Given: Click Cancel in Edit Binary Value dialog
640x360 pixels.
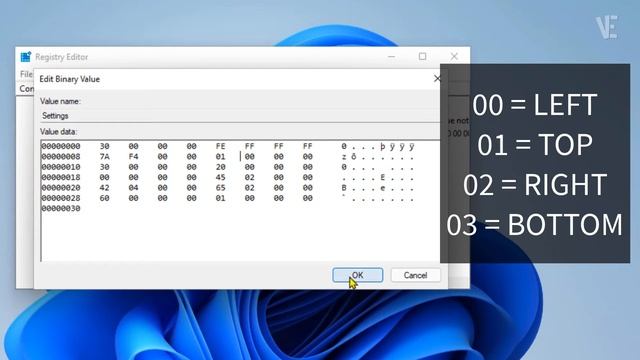Looking at the screenshot, I should point(416,275).
